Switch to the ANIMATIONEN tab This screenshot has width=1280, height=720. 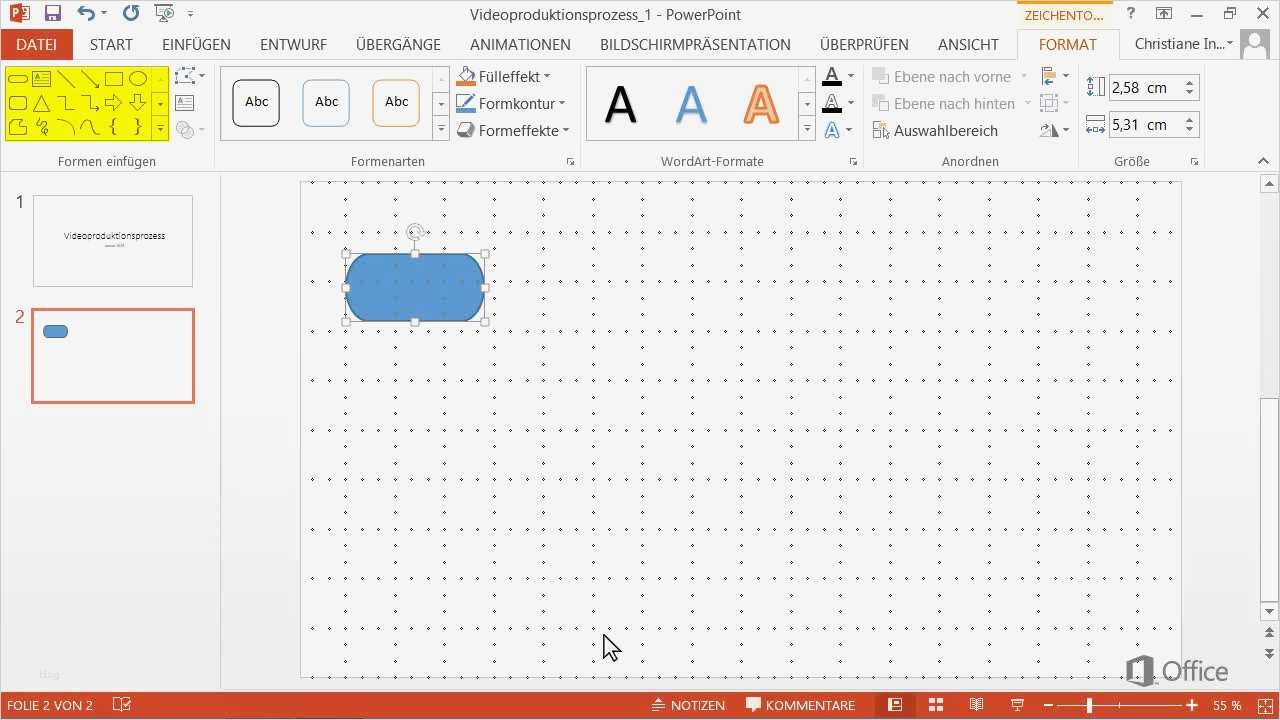[520, 44]
